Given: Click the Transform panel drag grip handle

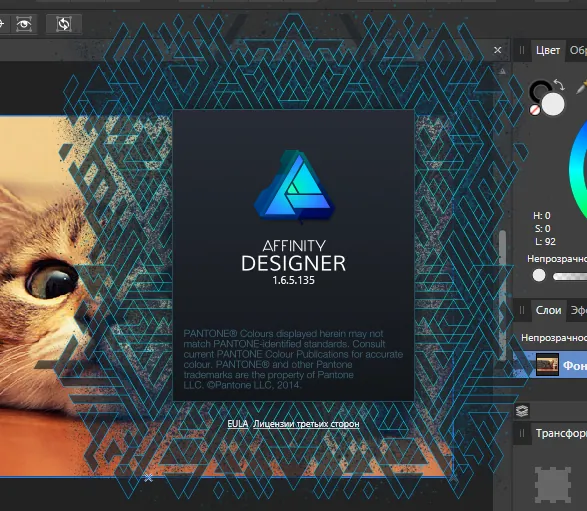Looking at the screenshot, I should [522, 433].
